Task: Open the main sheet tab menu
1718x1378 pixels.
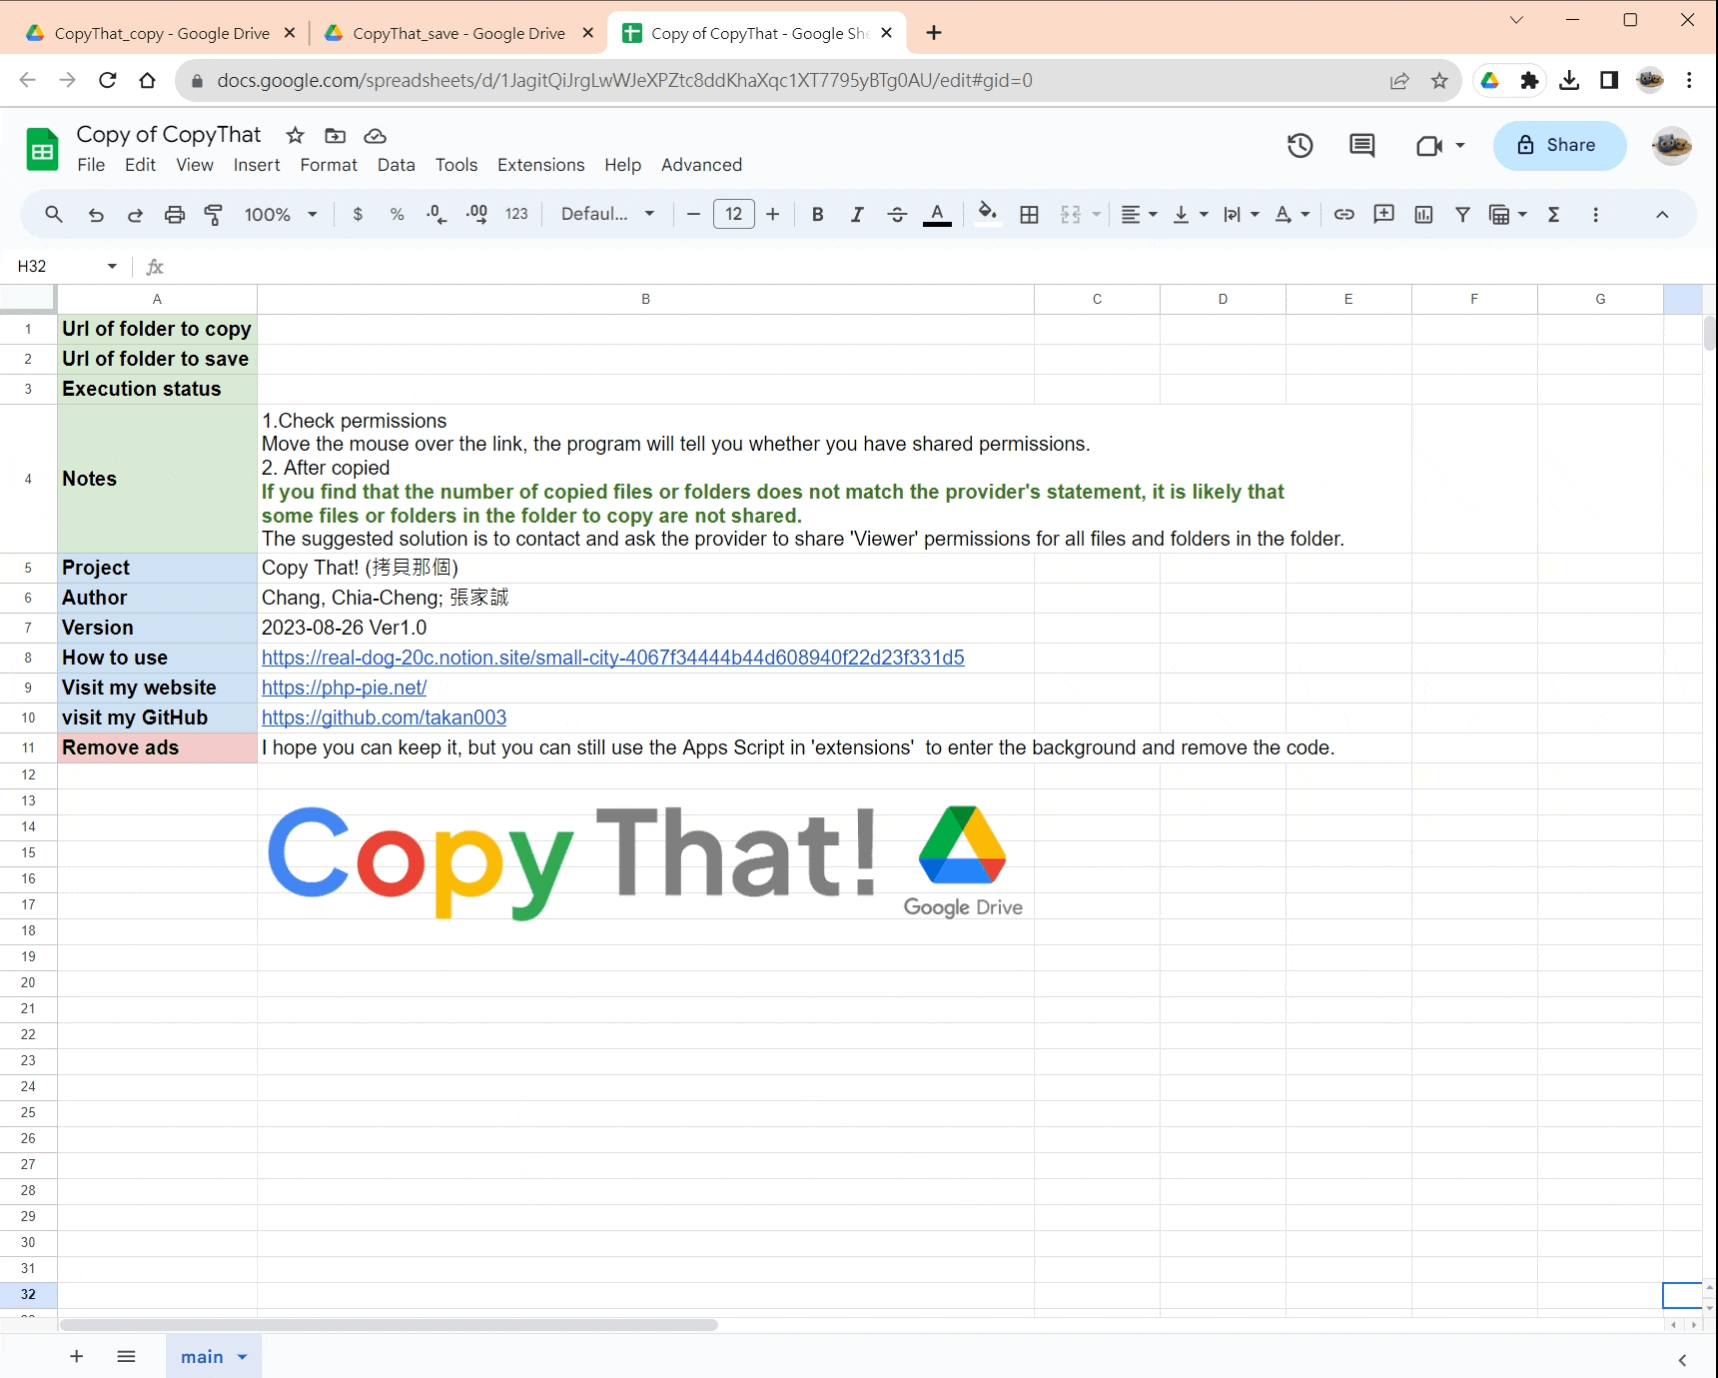Action: [x=242, y=1357]
